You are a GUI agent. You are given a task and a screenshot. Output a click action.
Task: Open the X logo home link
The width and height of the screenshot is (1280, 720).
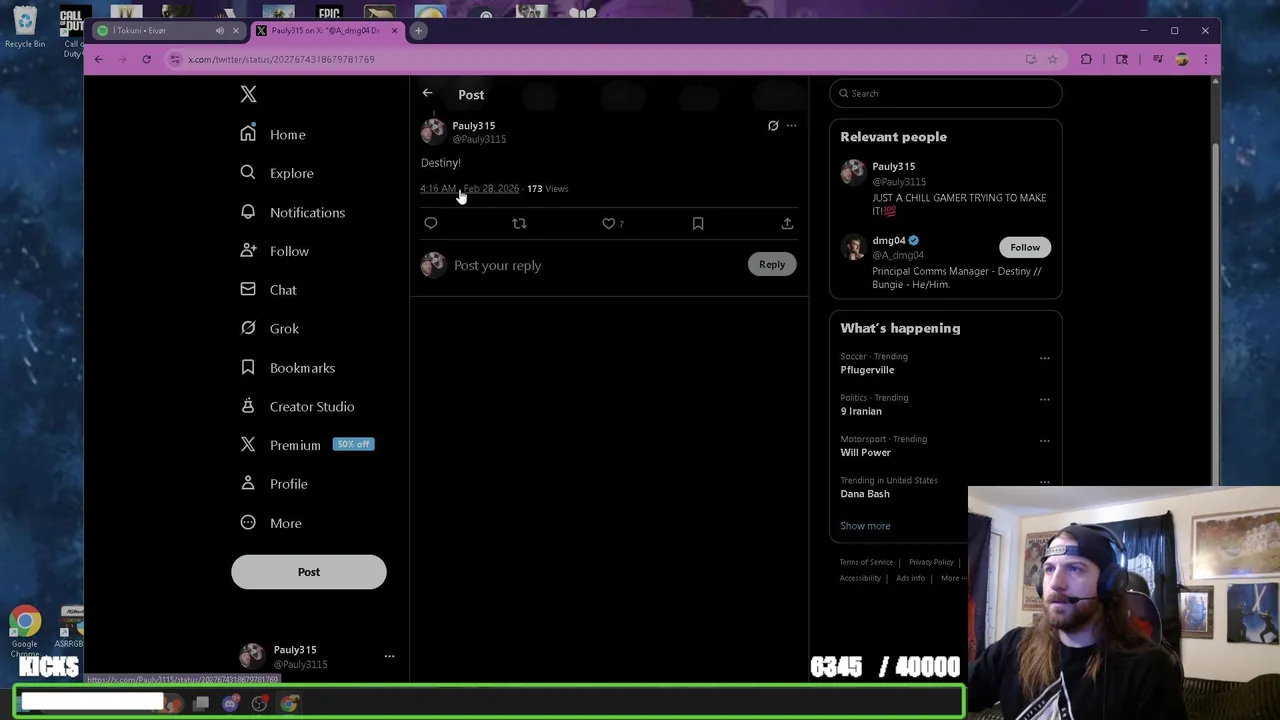(x=248, y=94)
